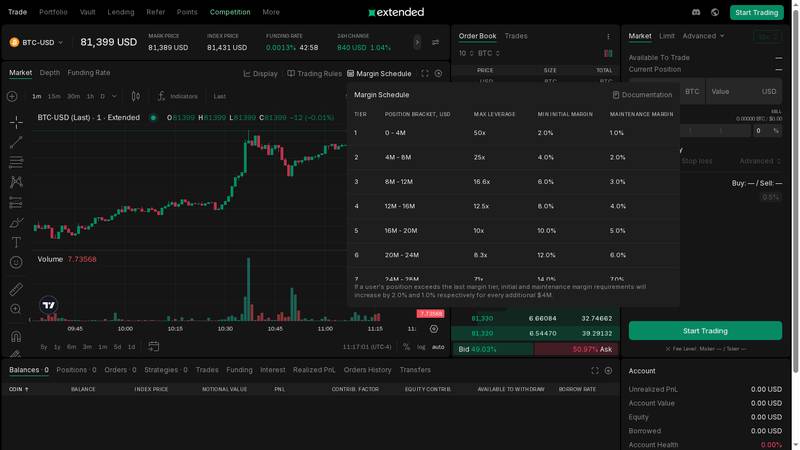Viewport: 800px width, 450px height.
Task: Go to the Competition page
Action: [x=230, y=12]
